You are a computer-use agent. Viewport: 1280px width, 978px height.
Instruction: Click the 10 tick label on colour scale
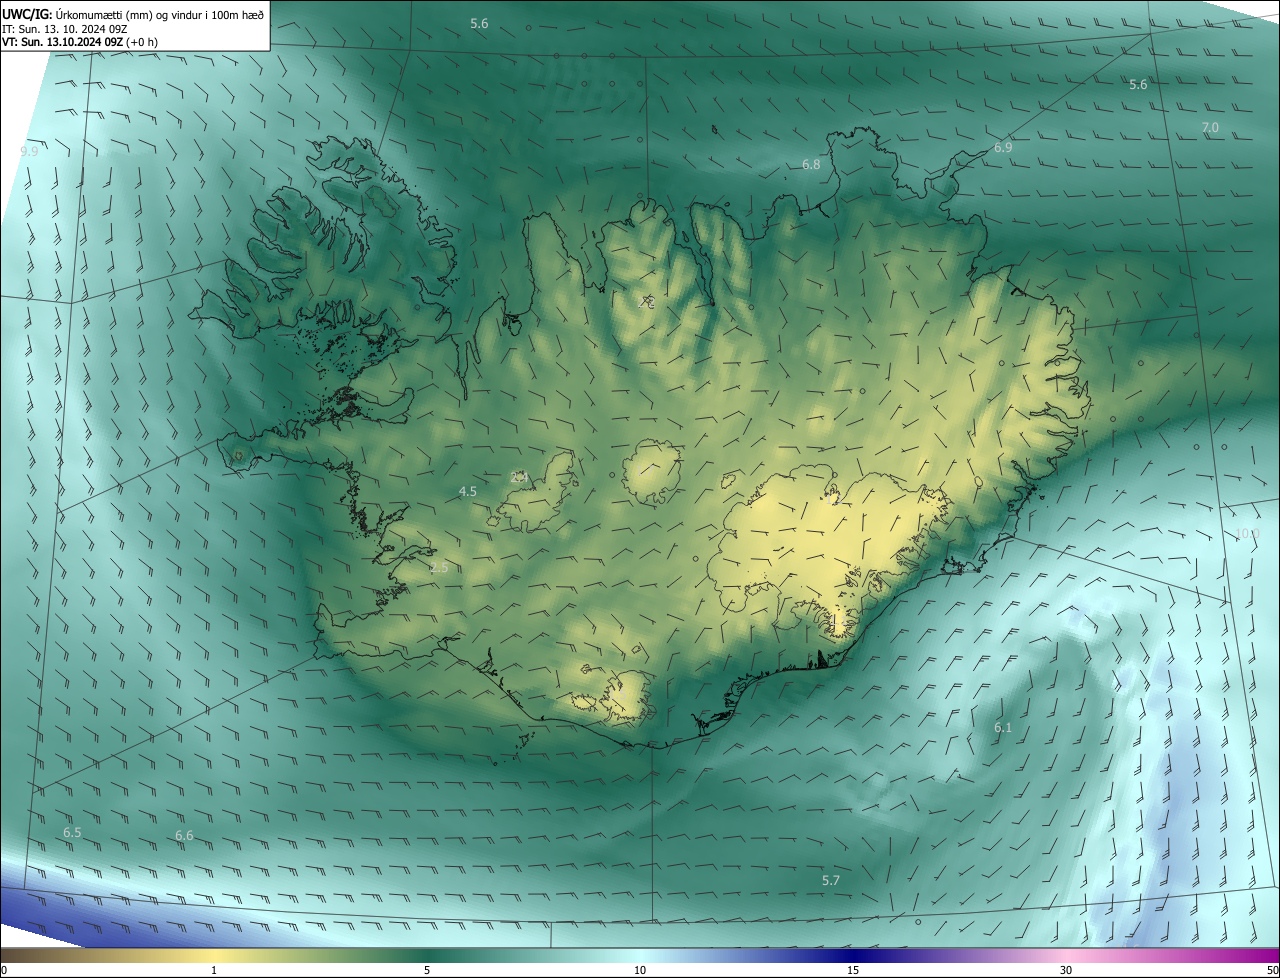(640, 971)
